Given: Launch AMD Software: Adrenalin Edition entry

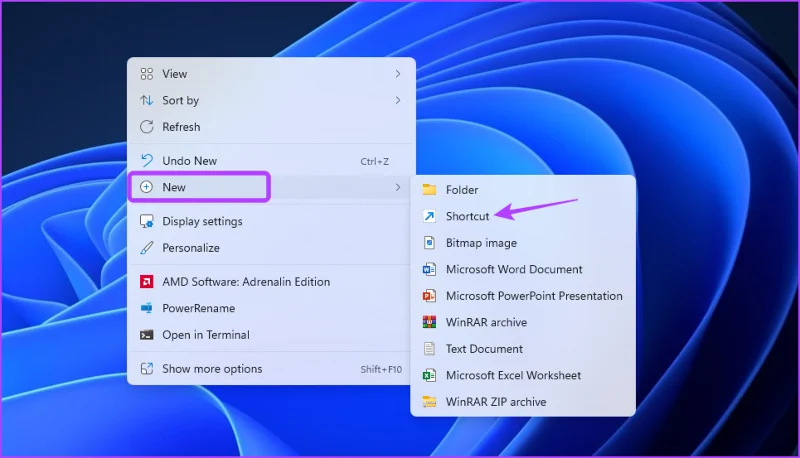Looking at the screenshot, I should click(271, 282).
